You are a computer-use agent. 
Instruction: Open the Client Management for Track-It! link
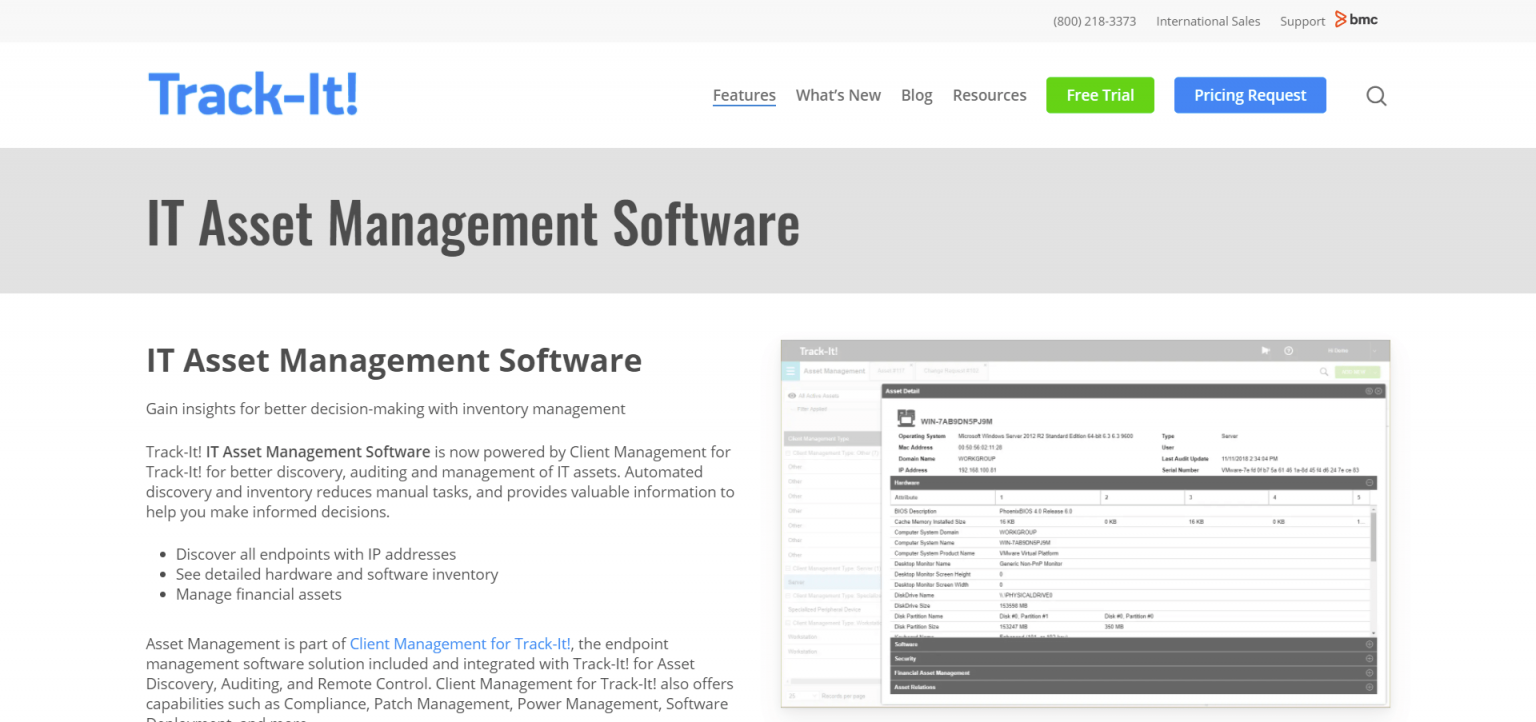460,643
